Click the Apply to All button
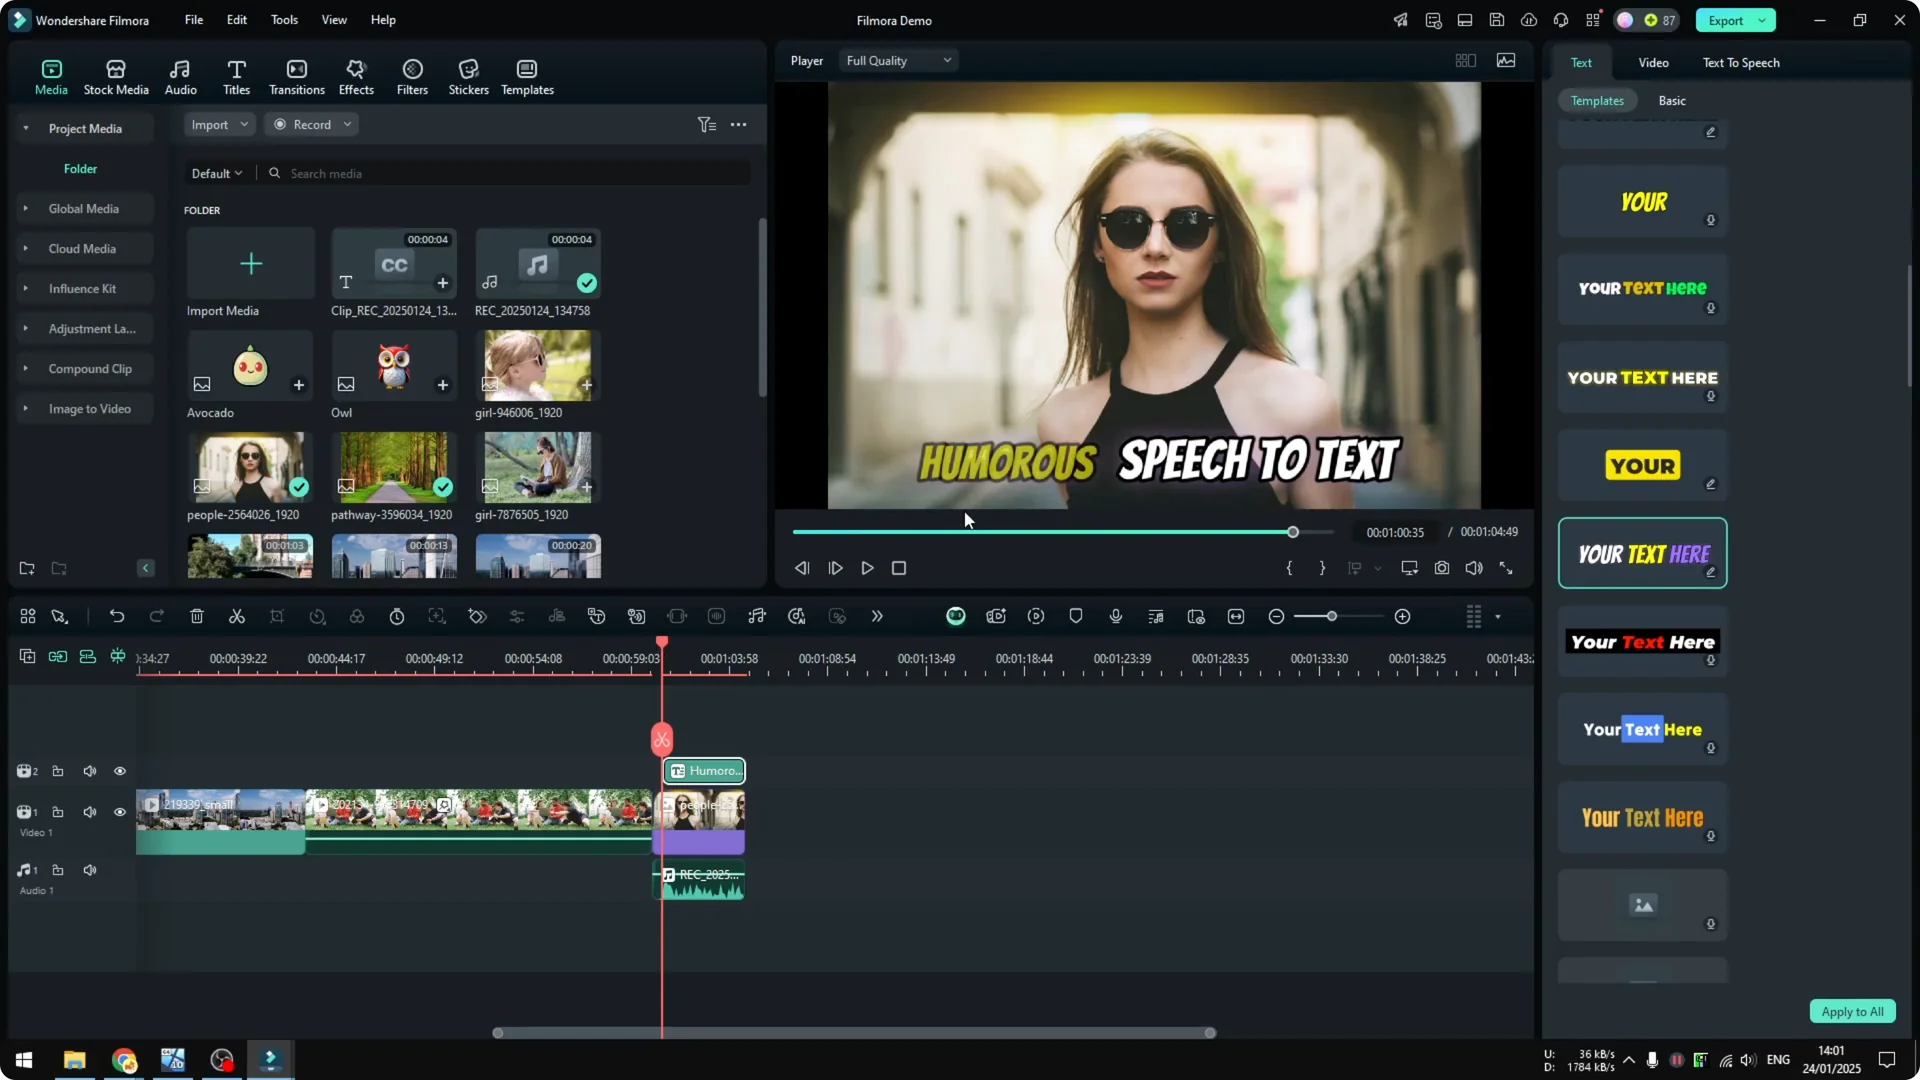Image resolution: width=1920 pixels, height=1080 pixels. [1852, 1012]
